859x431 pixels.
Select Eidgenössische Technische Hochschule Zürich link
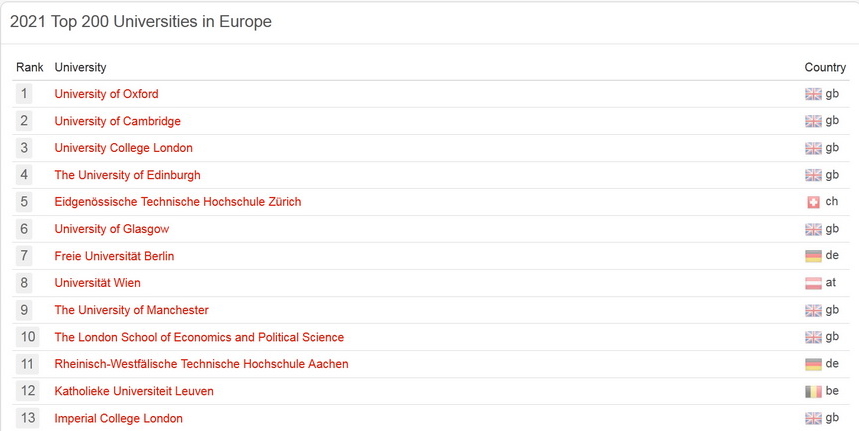coord(177,202)
